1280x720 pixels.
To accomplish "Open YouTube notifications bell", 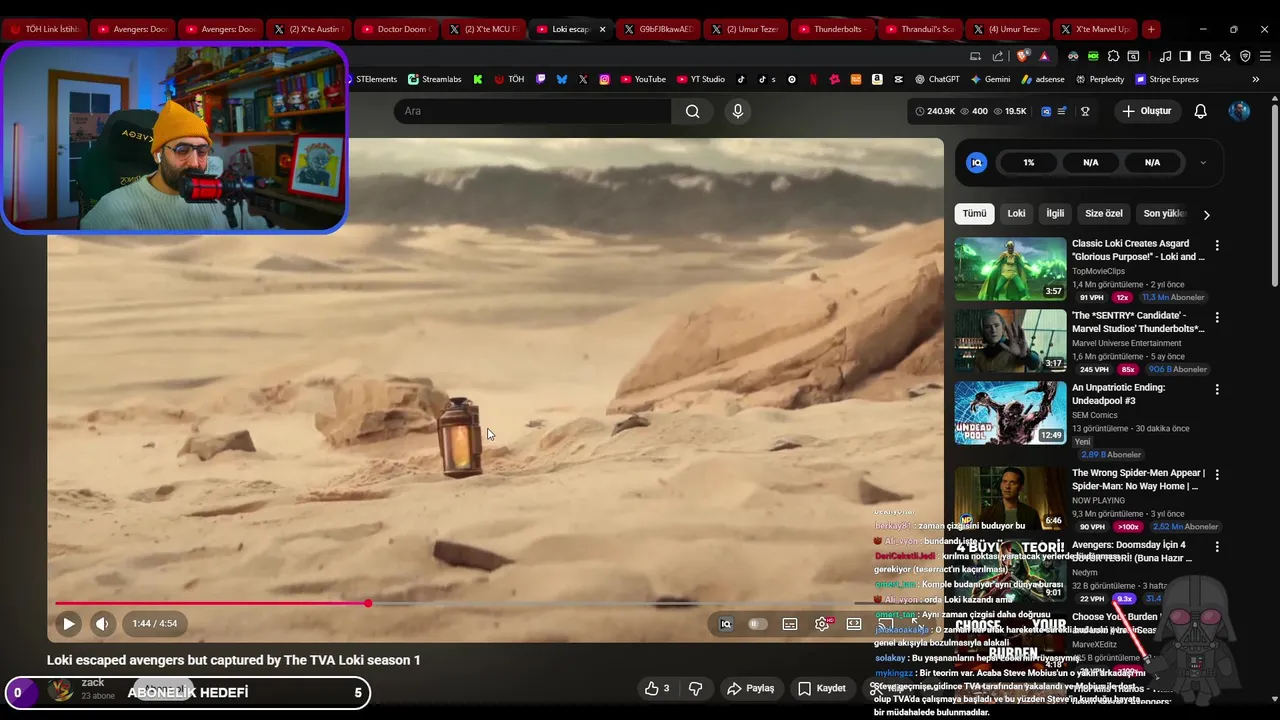I will click(x=1201, y=111).
